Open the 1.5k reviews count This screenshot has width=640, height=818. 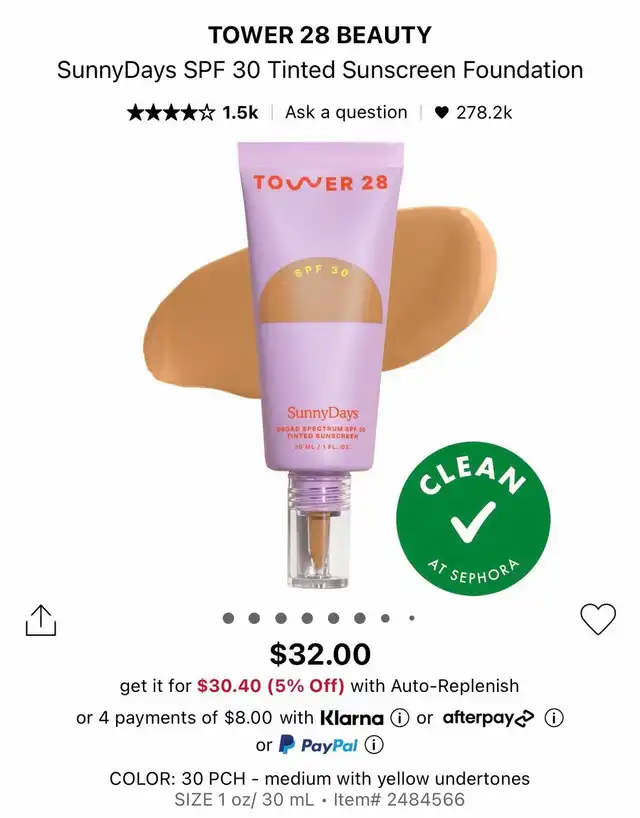click(240, 112)
